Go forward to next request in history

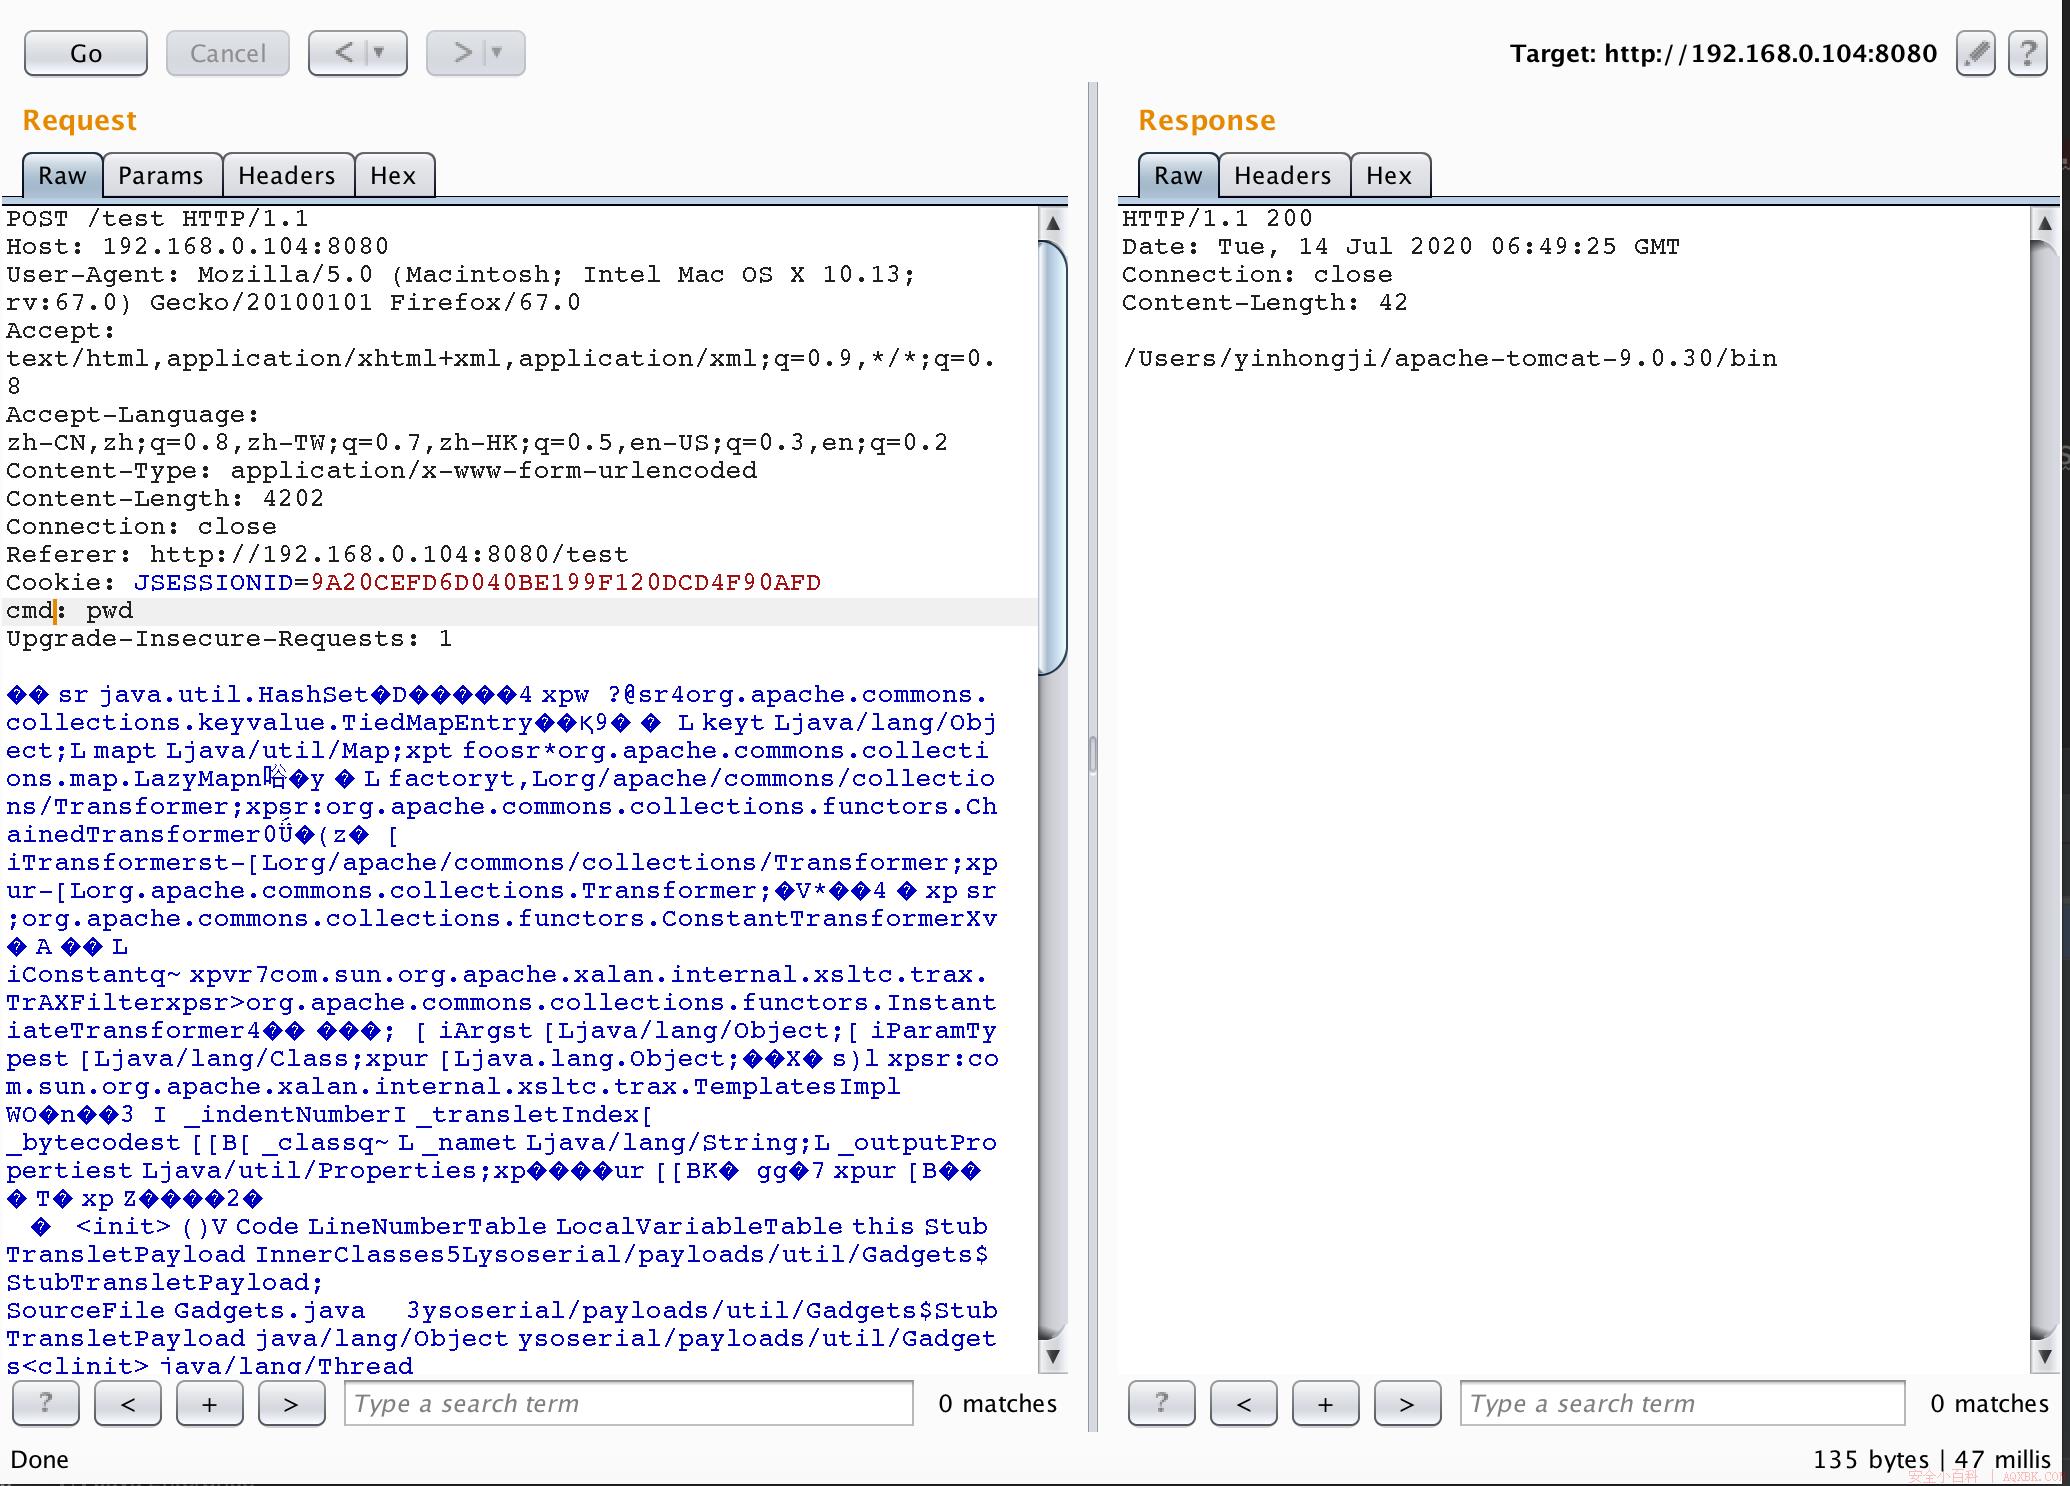[461, 53]
